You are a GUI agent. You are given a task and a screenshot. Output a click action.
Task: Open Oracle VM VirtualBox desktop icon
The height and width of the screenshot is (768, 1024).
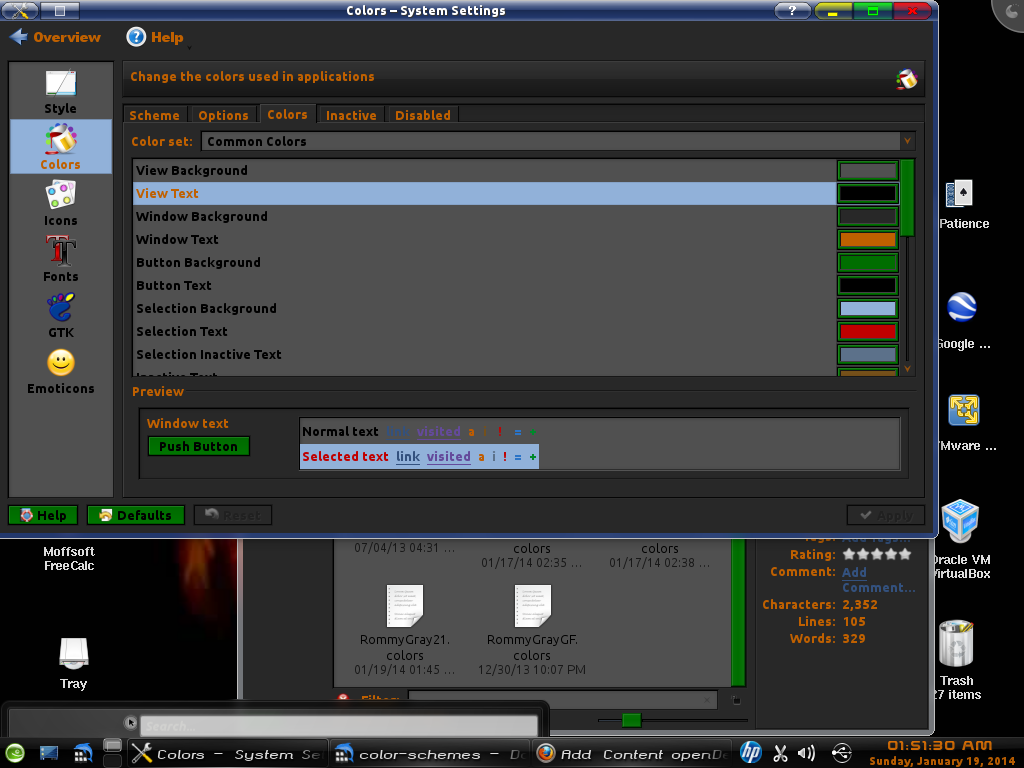coord(960,539)
